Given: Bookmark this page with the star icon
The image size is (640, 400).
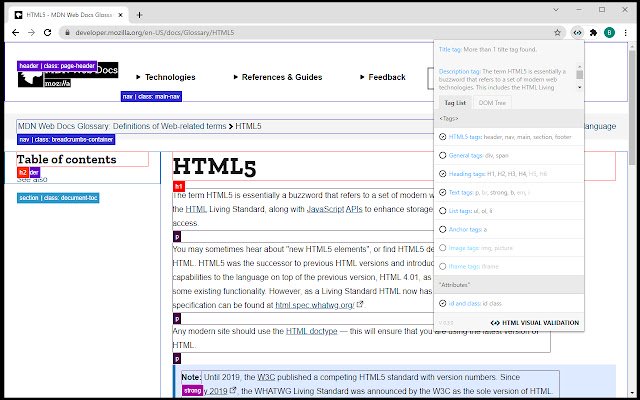Looking at the screenshot, I should 557,33.
